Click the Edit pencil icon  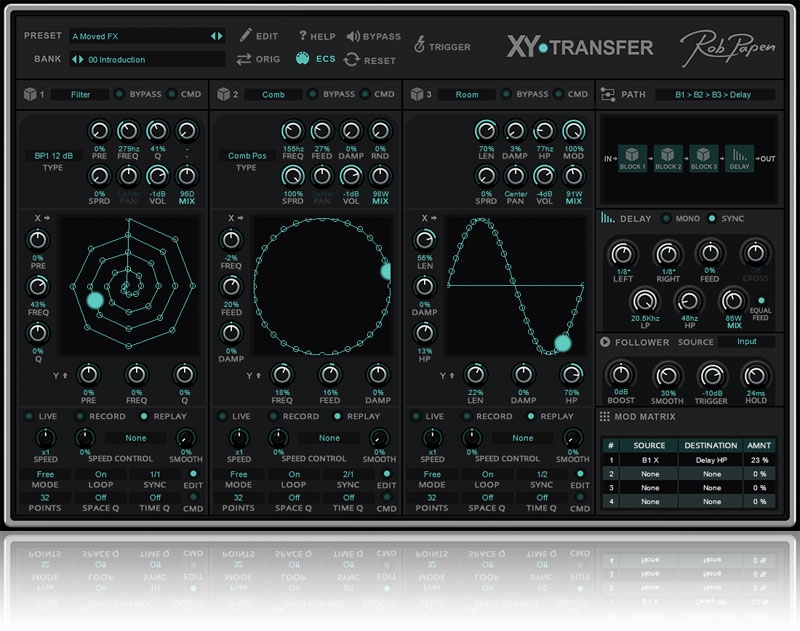click(245, 36)
